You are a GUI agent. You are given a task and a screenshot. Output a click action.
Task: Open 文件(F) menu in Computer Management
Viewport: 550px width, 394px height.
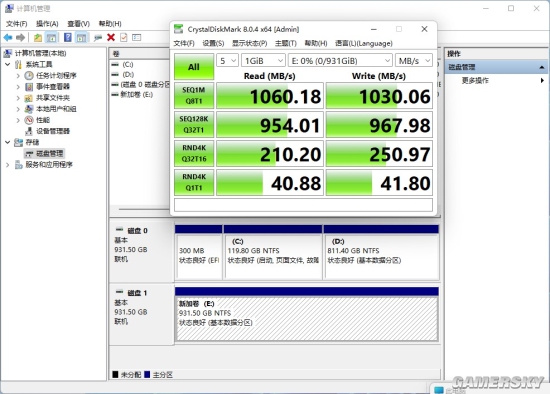[x=16, y=24]
